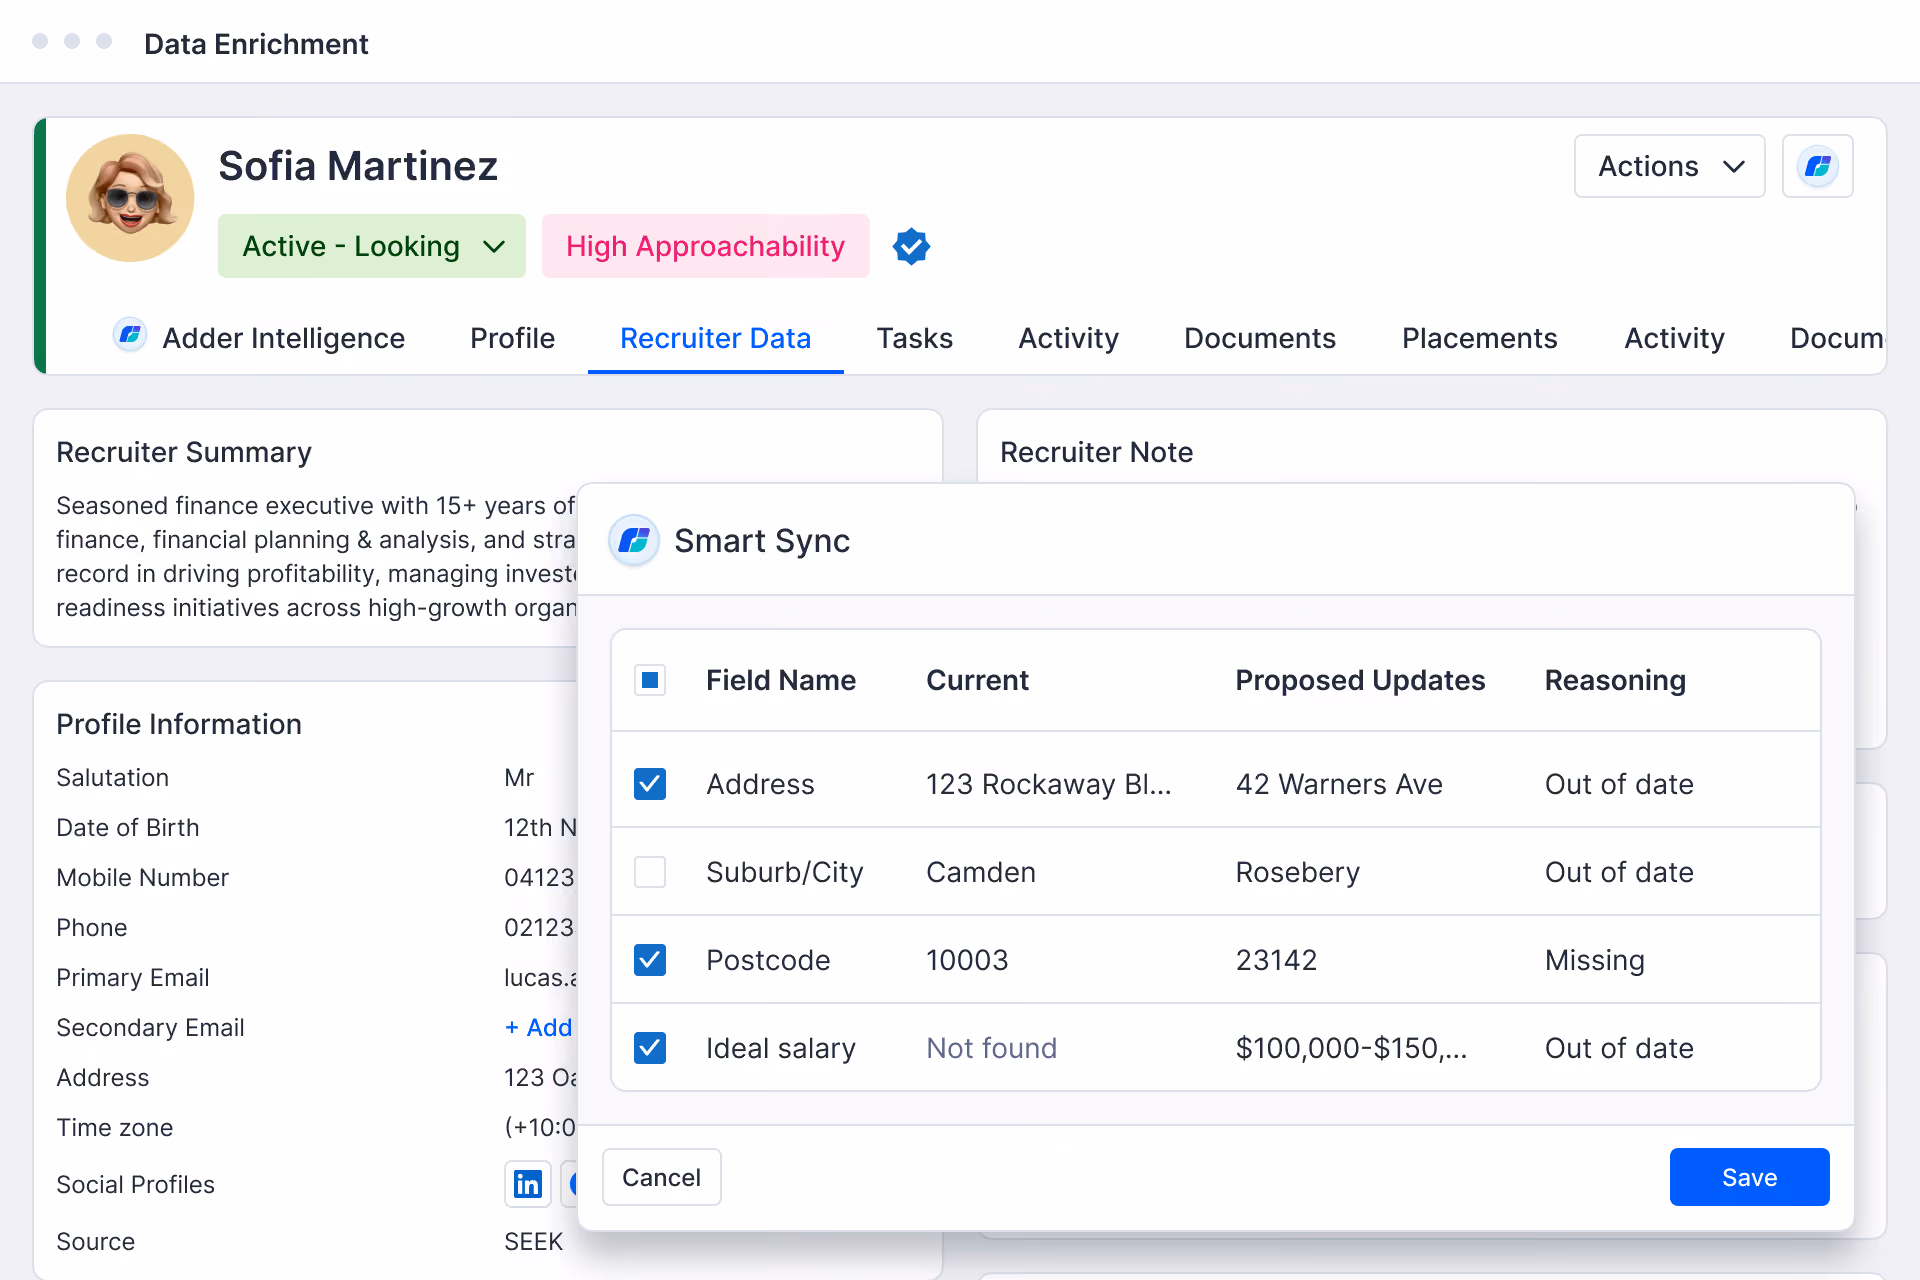Click the Not found current salary value

pyautogui.click(x=991, y=1048)
